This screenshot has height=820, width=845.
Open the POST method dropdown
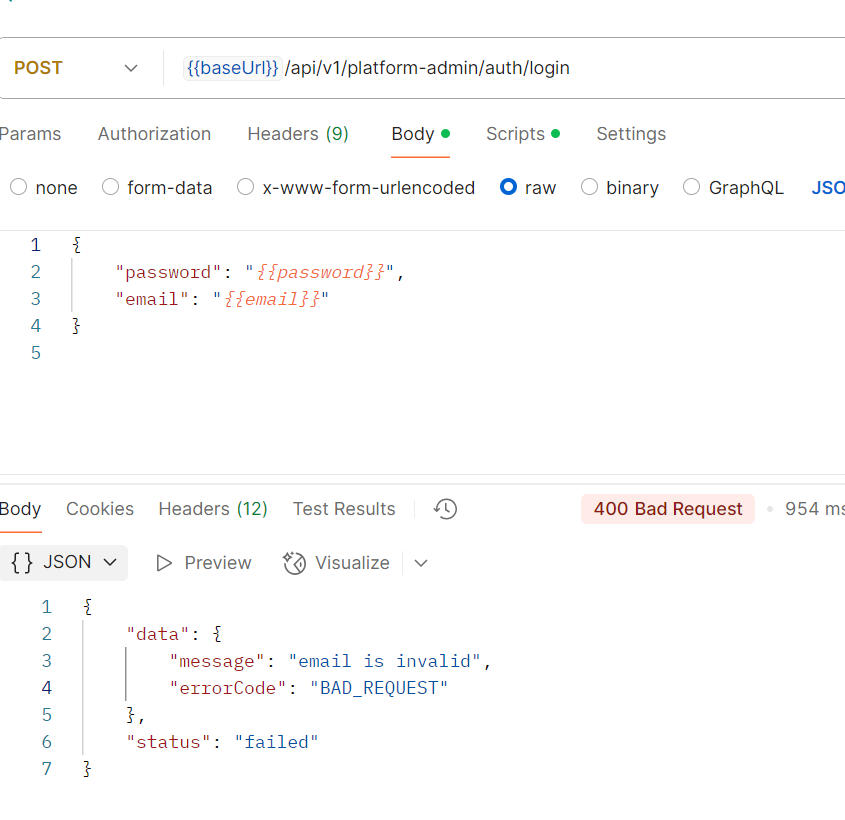76,68
